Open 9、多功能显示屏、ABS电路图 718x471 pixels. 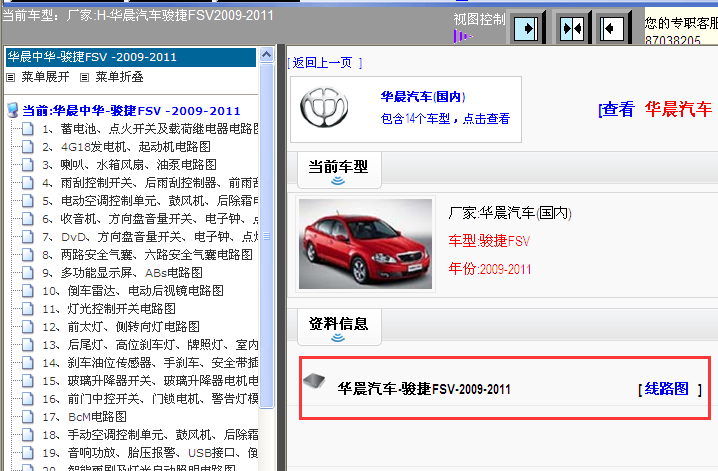122,272
